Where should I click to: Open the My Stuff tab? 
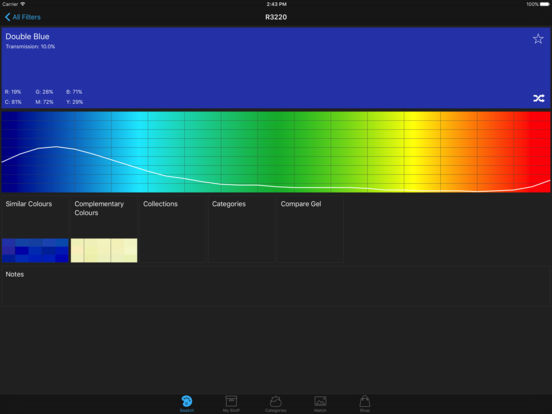(x=231, y=403)
